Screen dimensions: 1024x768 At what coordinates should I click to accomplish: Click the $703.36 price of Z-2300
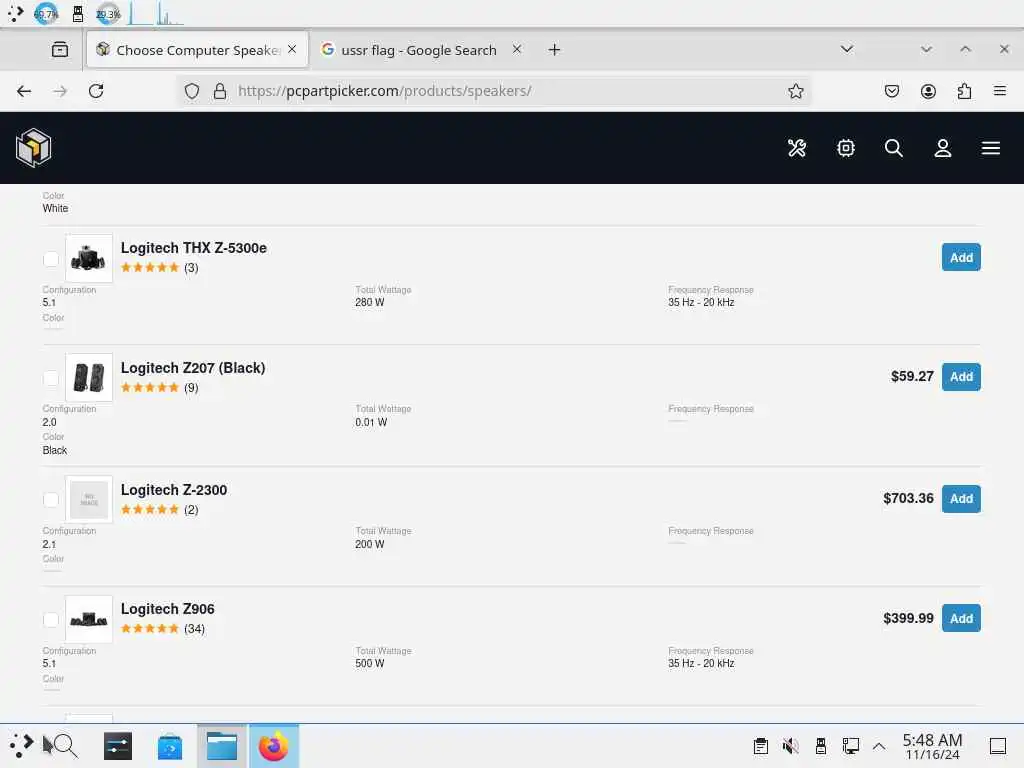(908, 498)
